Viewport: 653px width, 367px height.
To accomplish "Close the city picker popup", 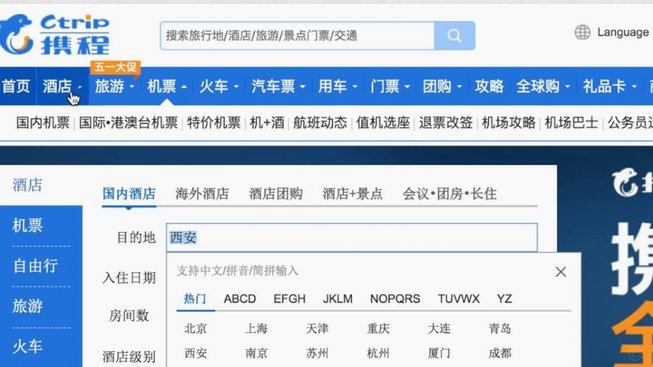I will coord(561,272).
